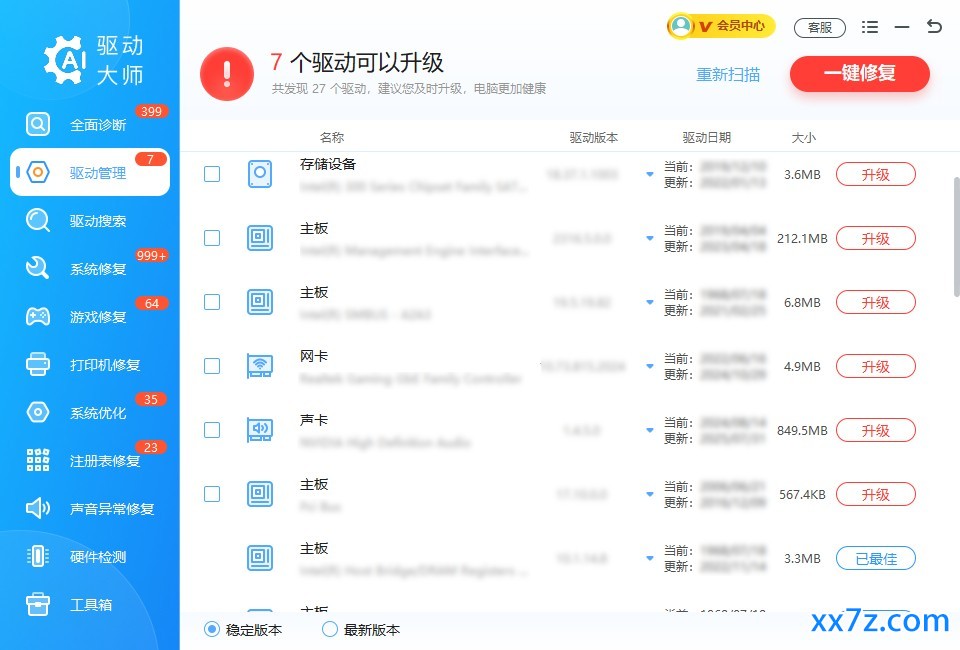Select the 最新版本 radio button
This screenshot has width=960, height=650.
pyautogui.click(x=329, y=629)
